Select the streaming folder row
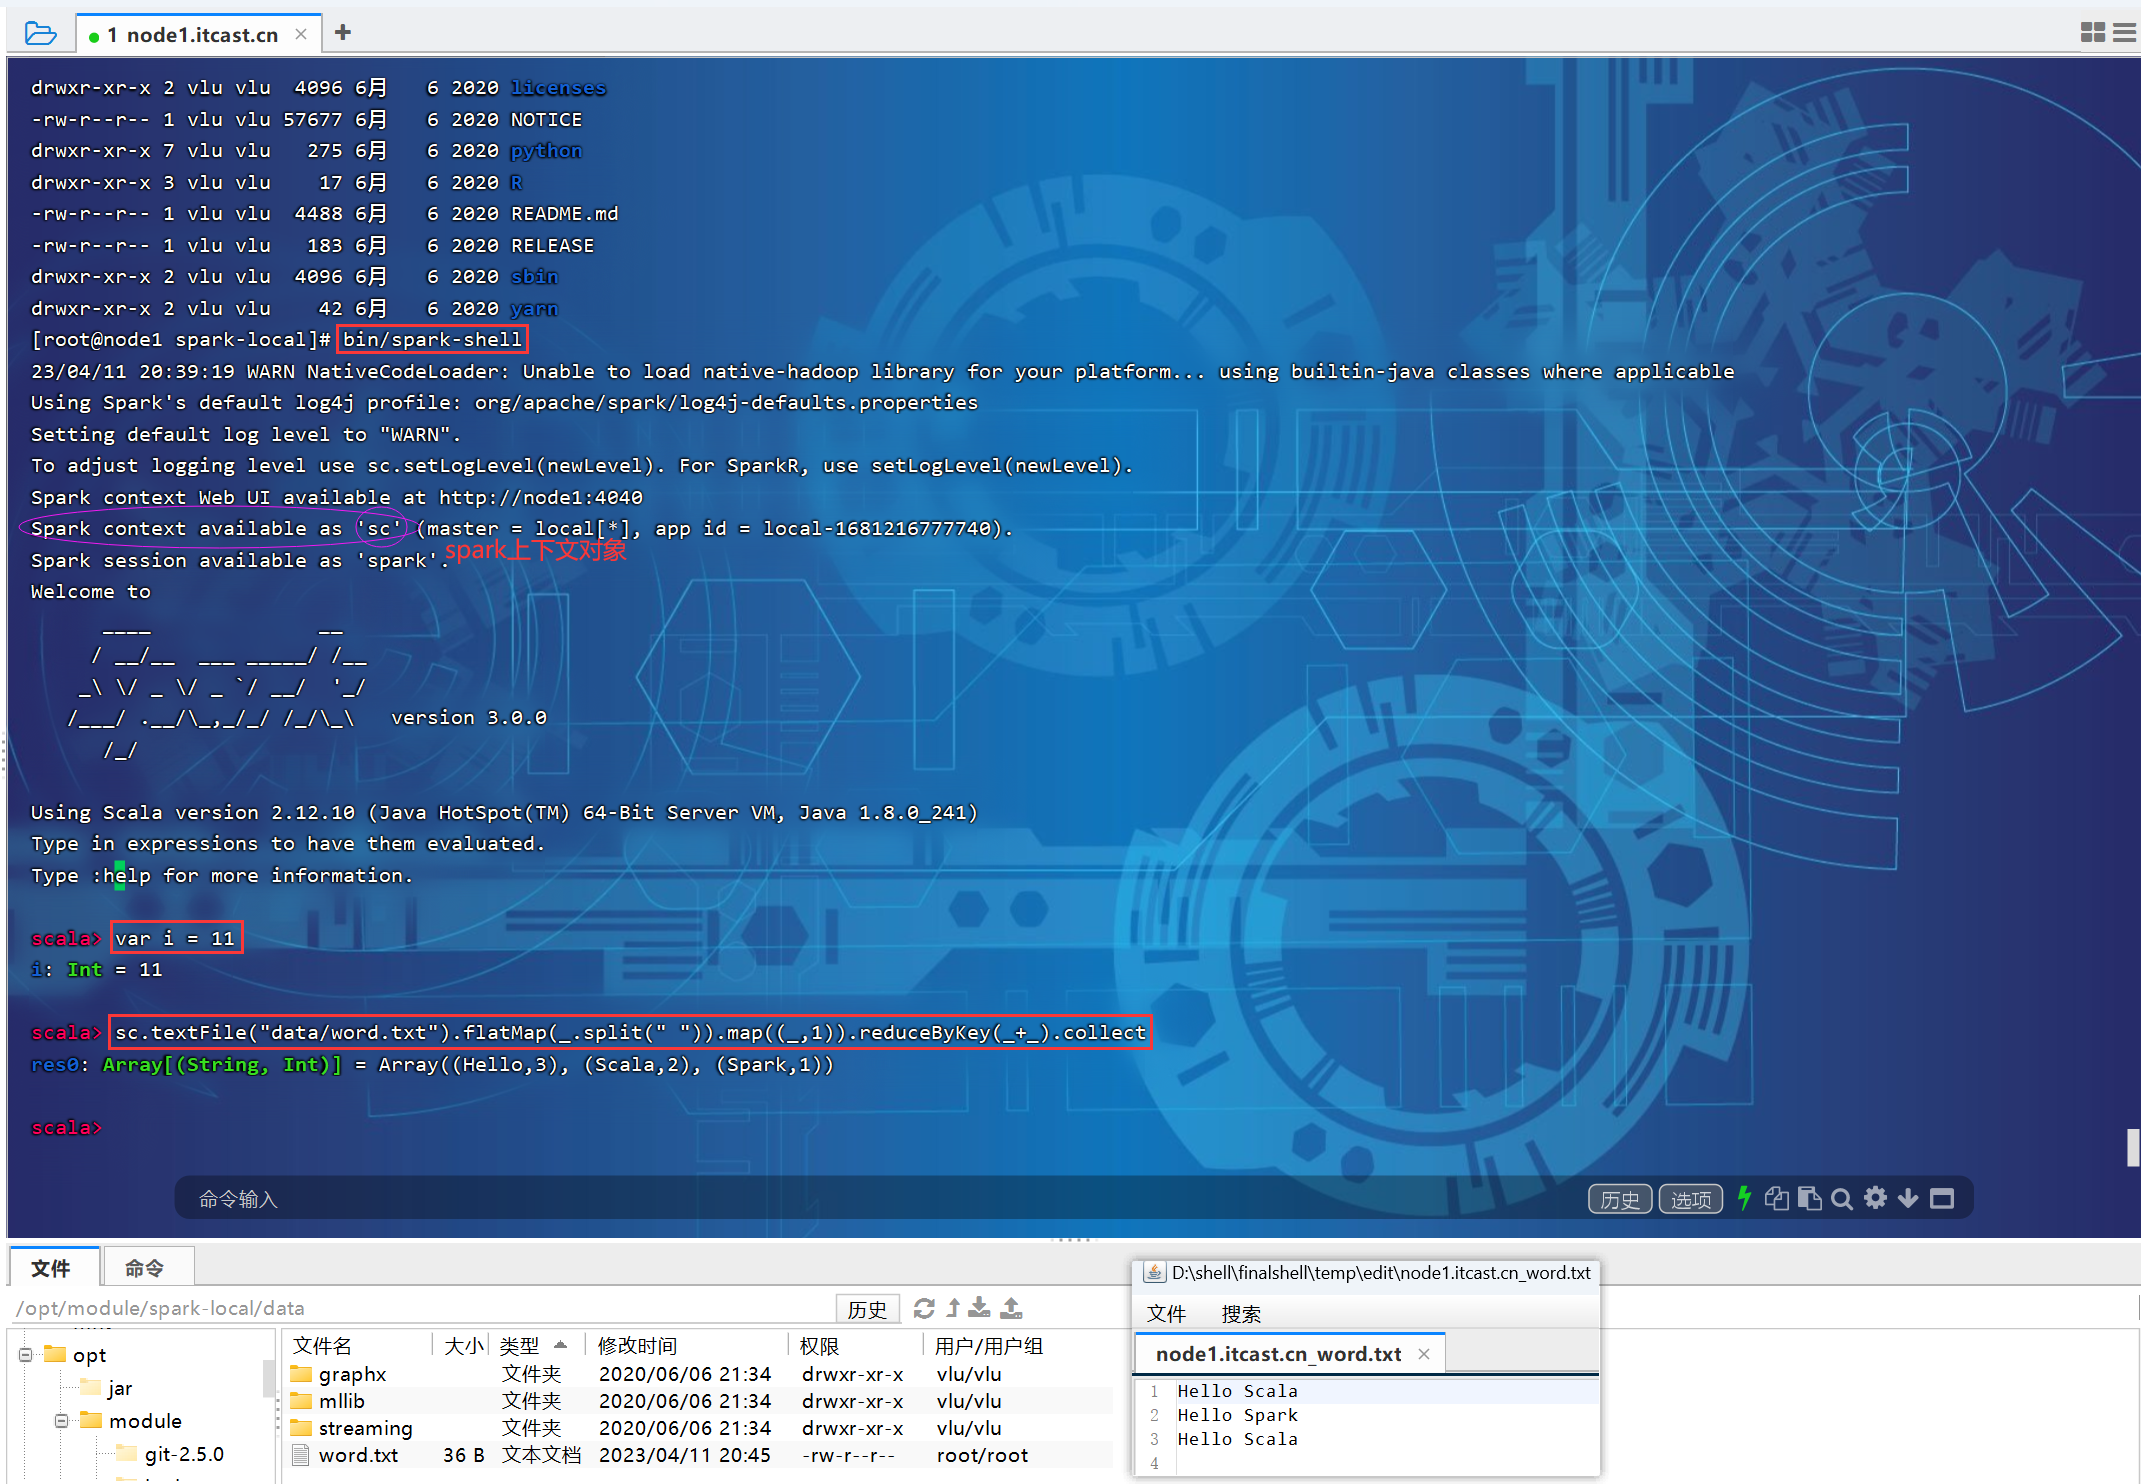This screenshot has height=1484, width=2141. point(700,1428)
